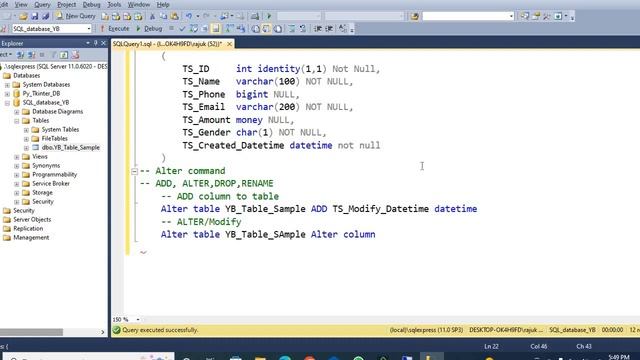Image resolution: width=640 pixels, height=360 pixels.
Task: Open the Project menu
Action: tap(67, 4)
